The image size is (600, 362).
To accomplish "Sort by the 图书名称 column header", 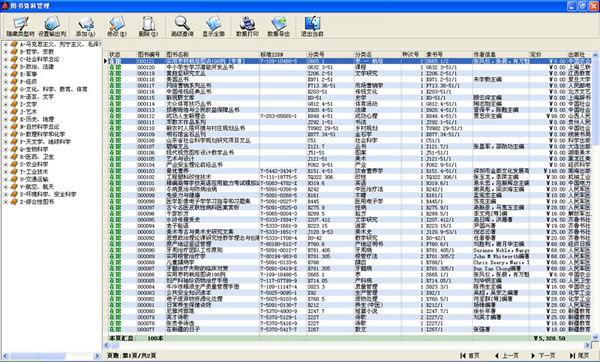I will [x=212, y=54].
